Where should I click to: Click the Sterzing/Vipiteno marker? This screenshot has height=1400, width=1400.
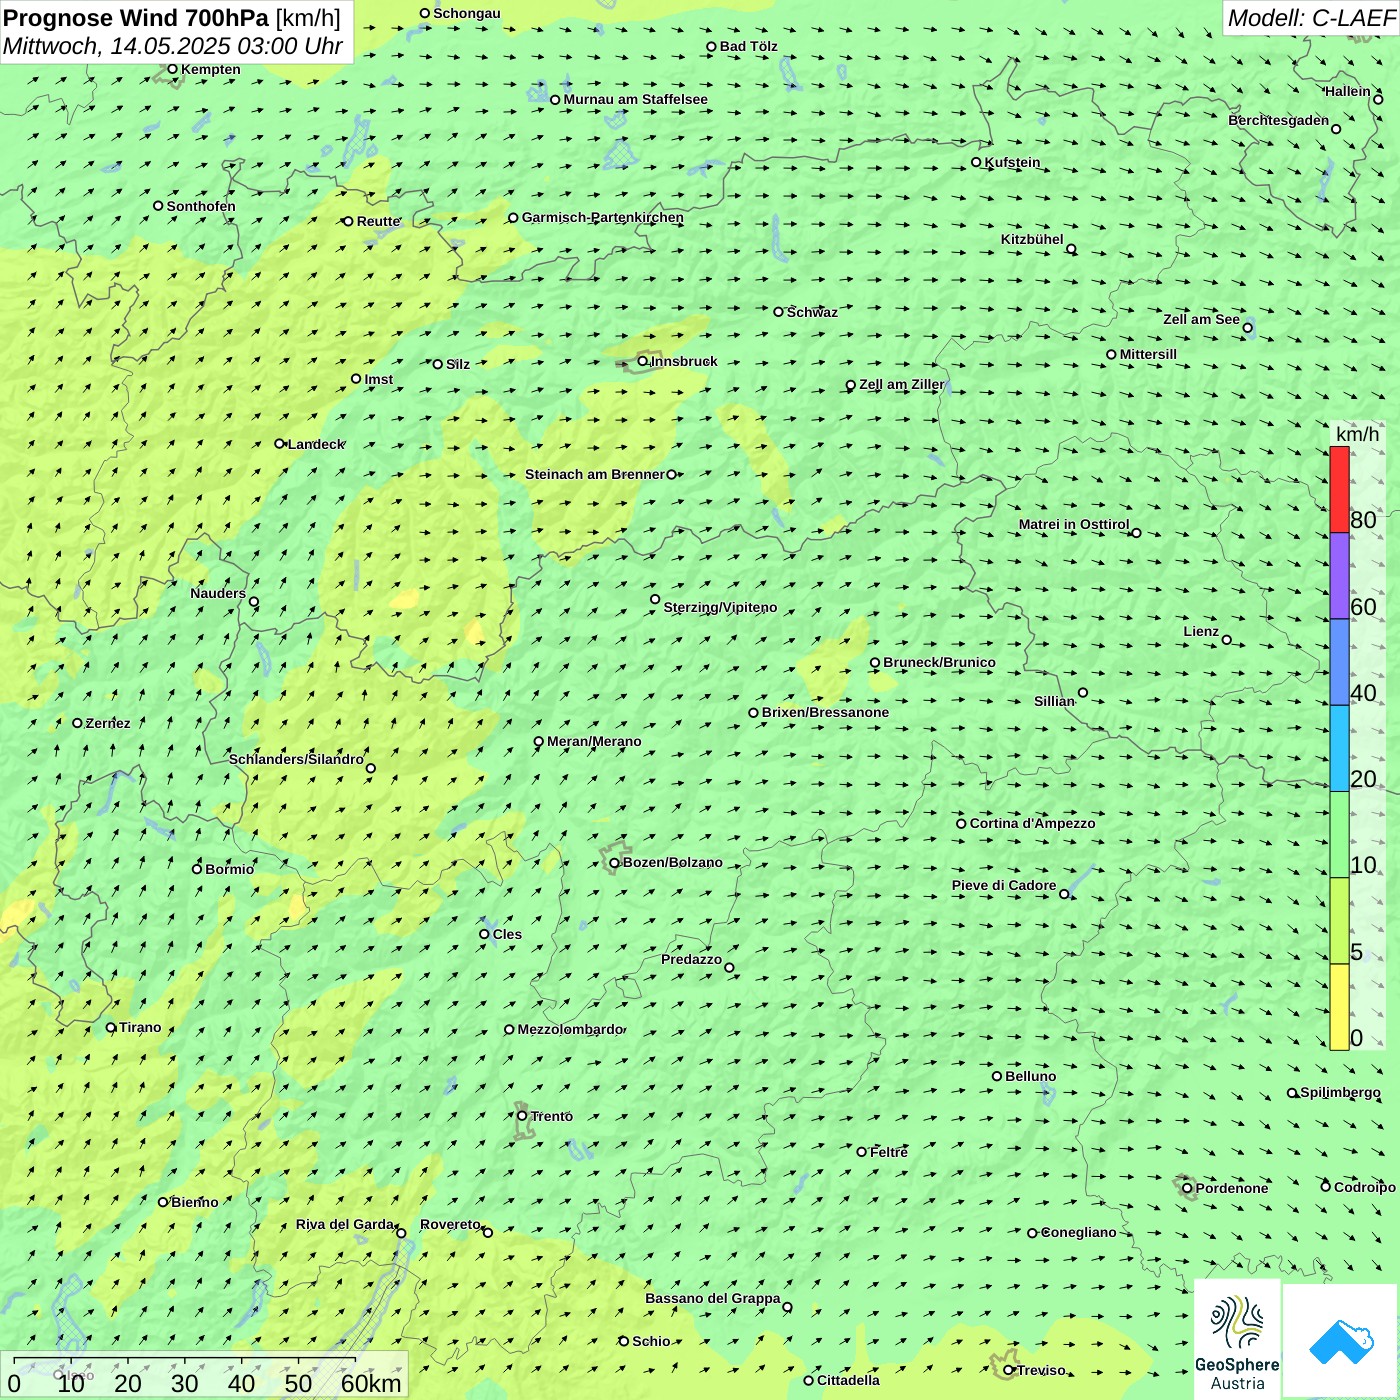[655, 599]
